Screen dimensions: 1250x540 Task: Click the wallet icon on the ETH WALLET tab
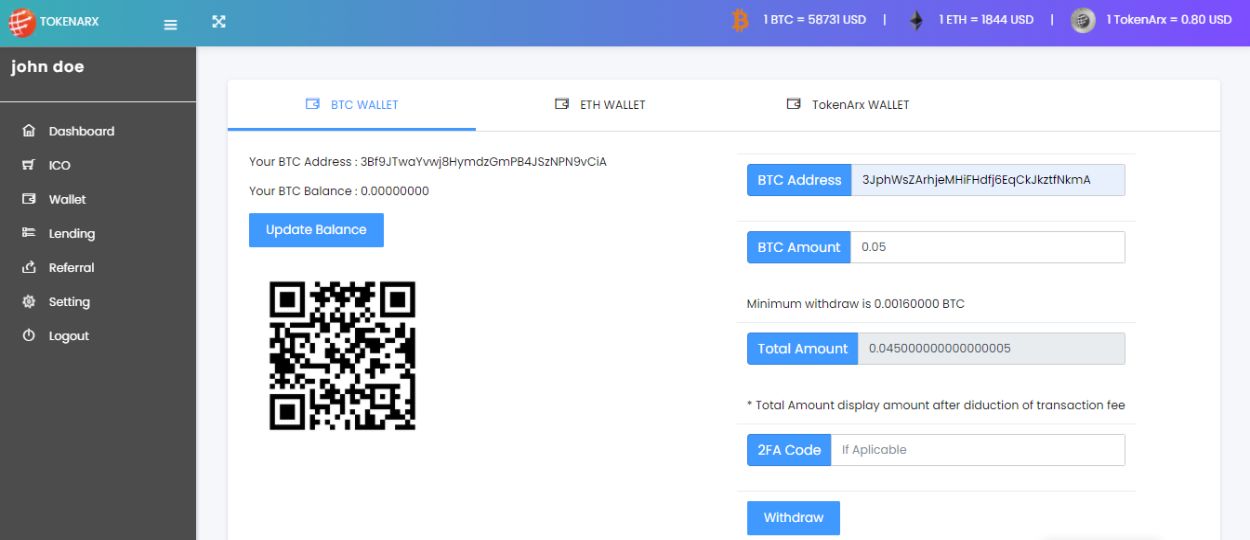(562, 104)
